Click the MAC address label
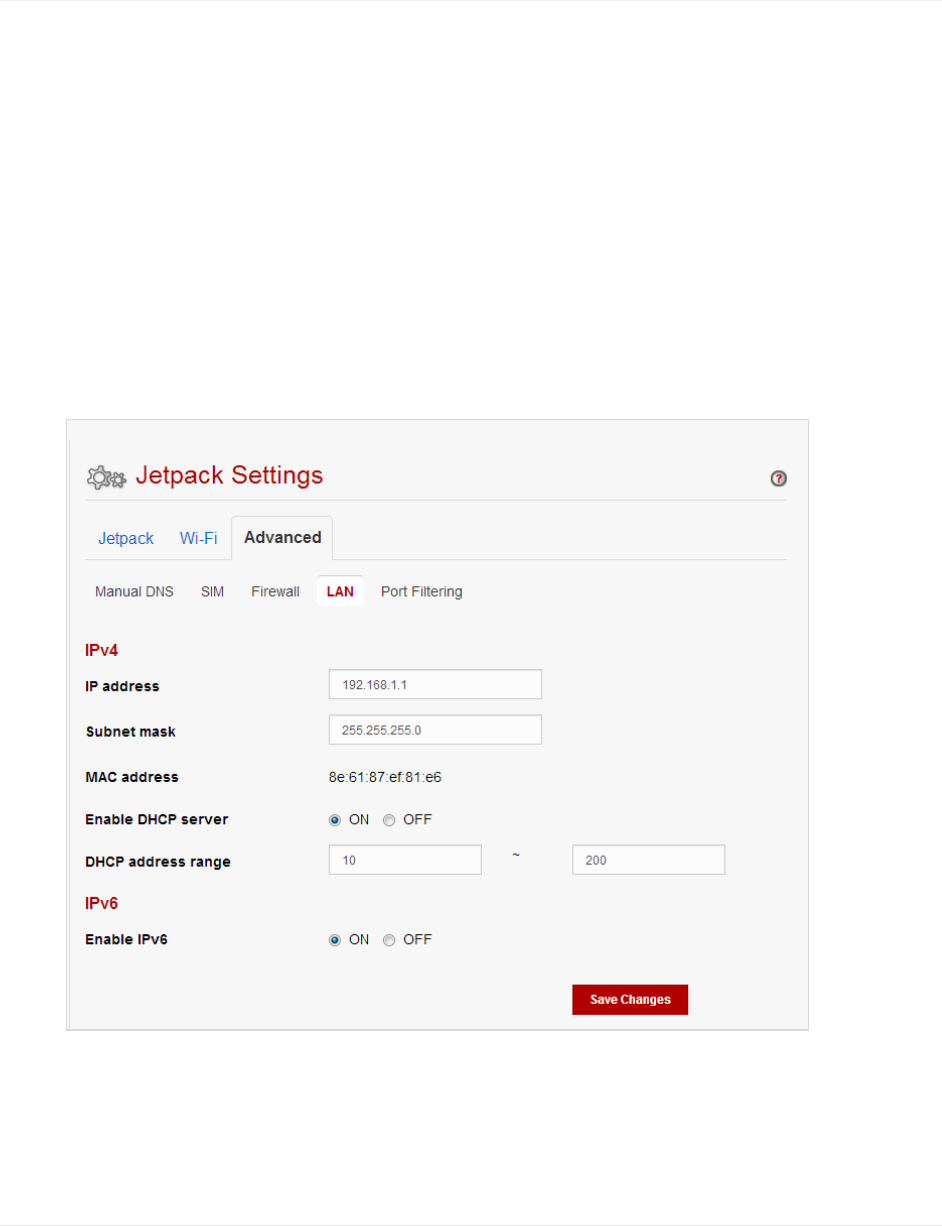The image size is (942, 1226). click(132, 776)
